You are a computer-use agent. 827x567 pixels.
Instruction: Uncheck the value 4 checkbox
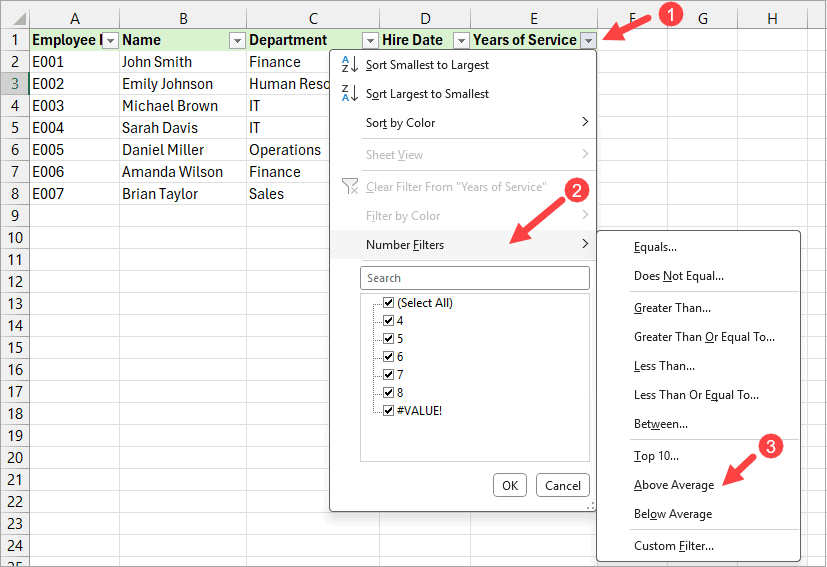point(389,321)
